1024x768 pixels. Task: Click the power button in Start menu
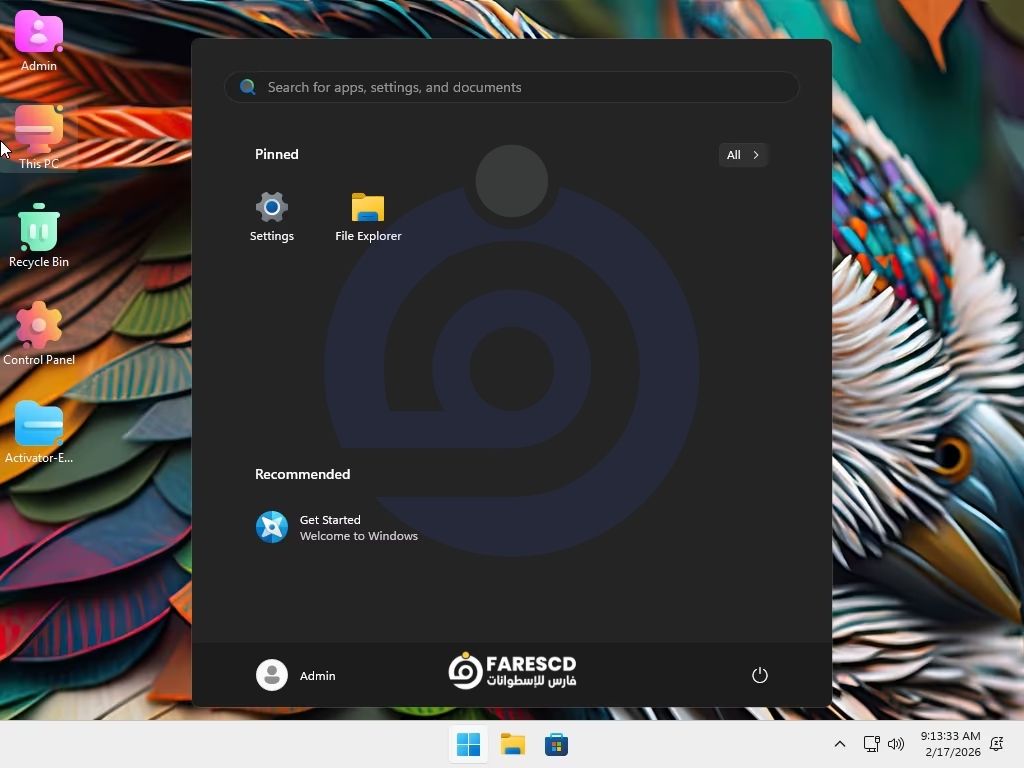pyautogui.click(x=759, y=675)
